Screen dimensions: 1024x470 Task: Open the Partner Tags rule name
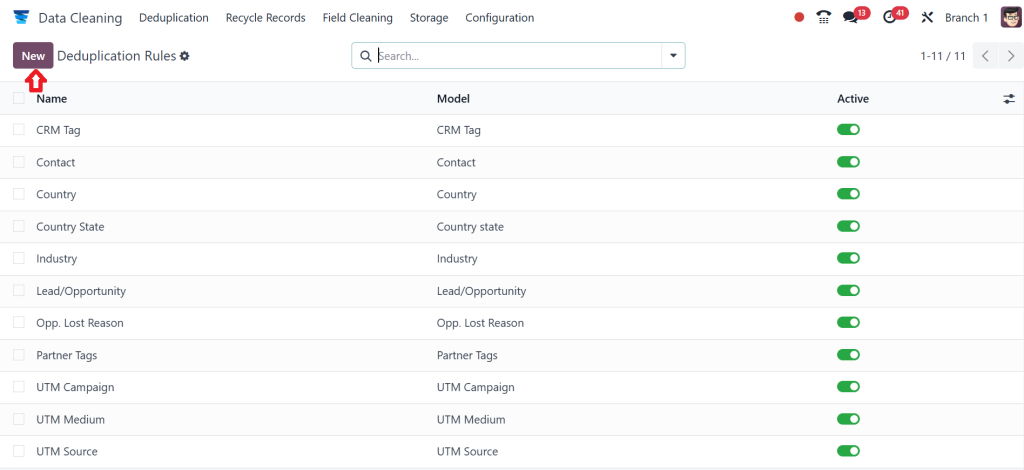pyautogui.click(x=67, y=355)
